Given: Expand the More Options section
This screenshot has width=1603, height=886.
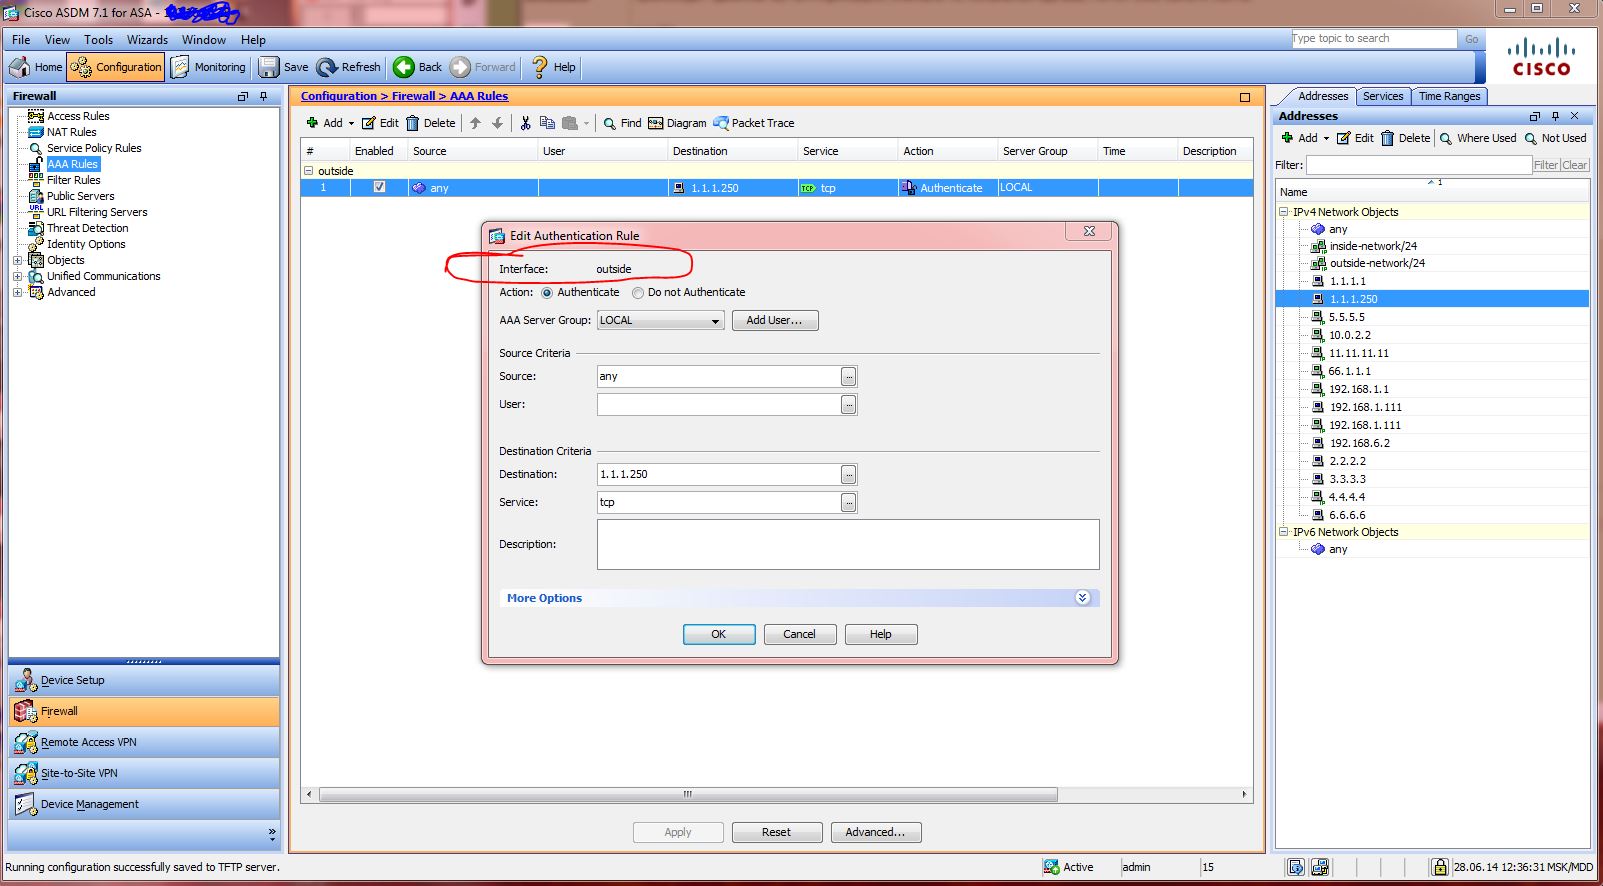Looking at the screenshot, I should pyautogui.click(x=1082, y=597).
